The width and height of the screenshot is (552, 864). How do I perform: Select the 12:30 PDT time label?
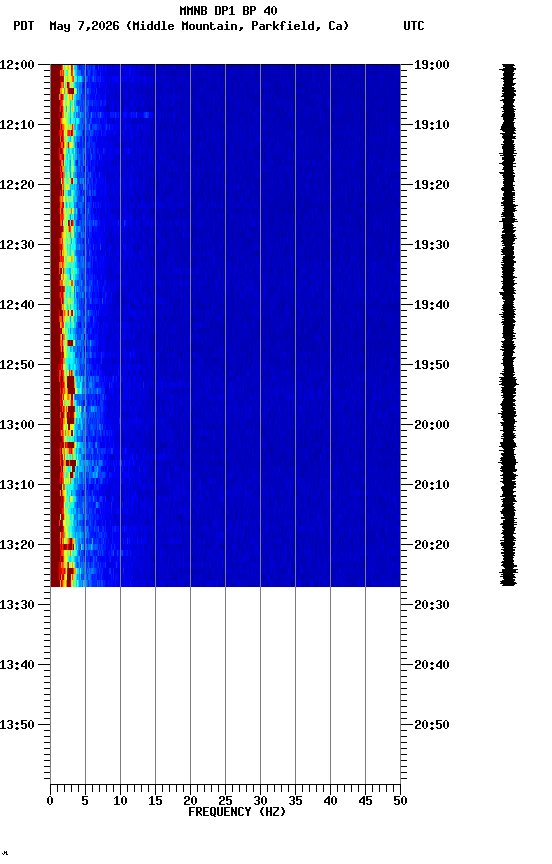point(17,245)
